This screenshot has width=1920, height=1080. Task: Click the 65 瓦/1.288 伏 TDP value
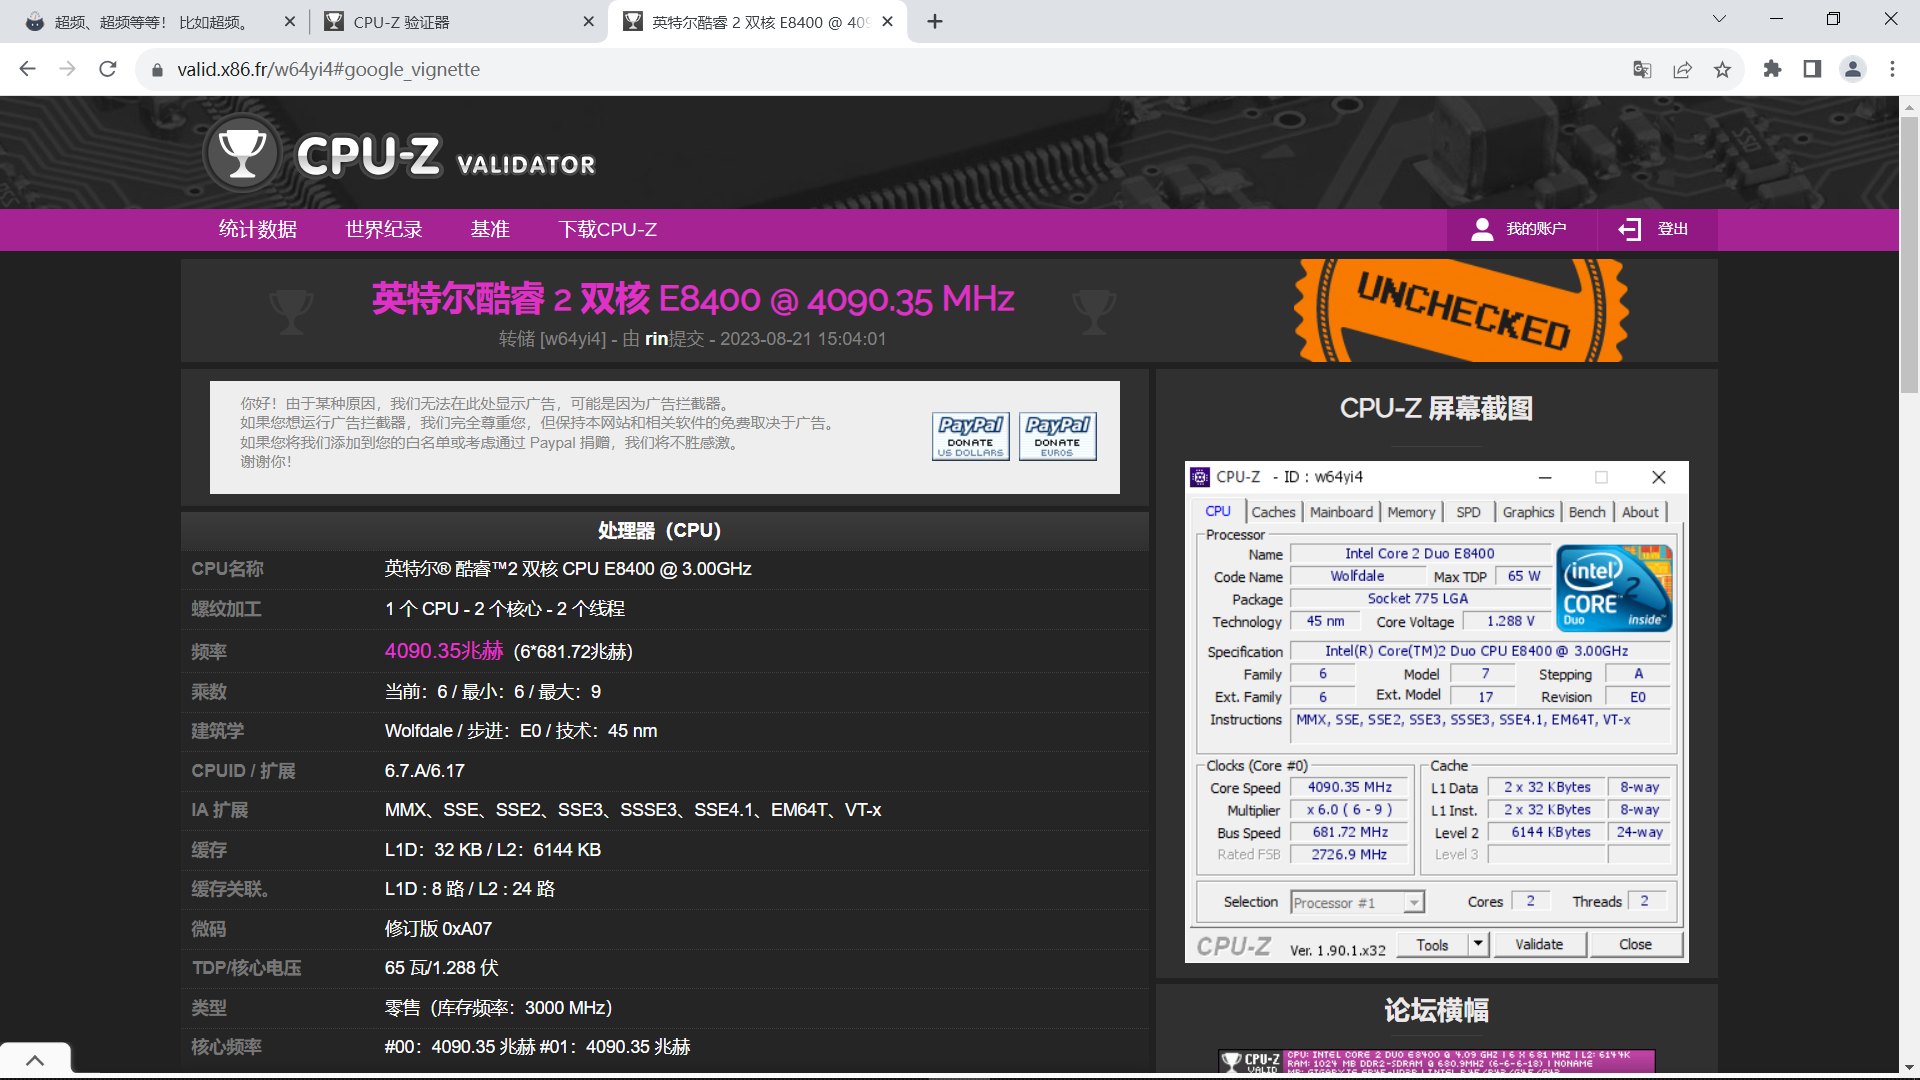point(442,968)
